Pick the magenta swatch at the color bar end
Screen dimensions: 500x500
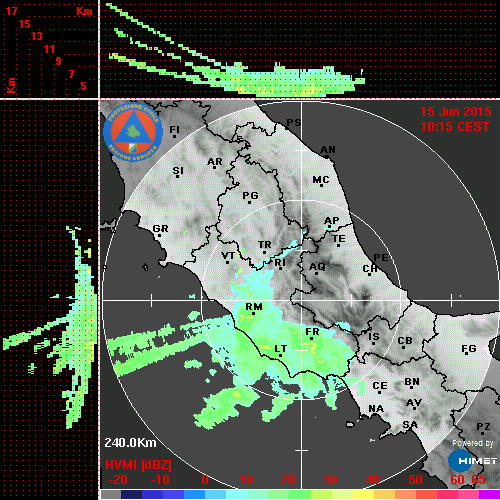tap(489, 495)
